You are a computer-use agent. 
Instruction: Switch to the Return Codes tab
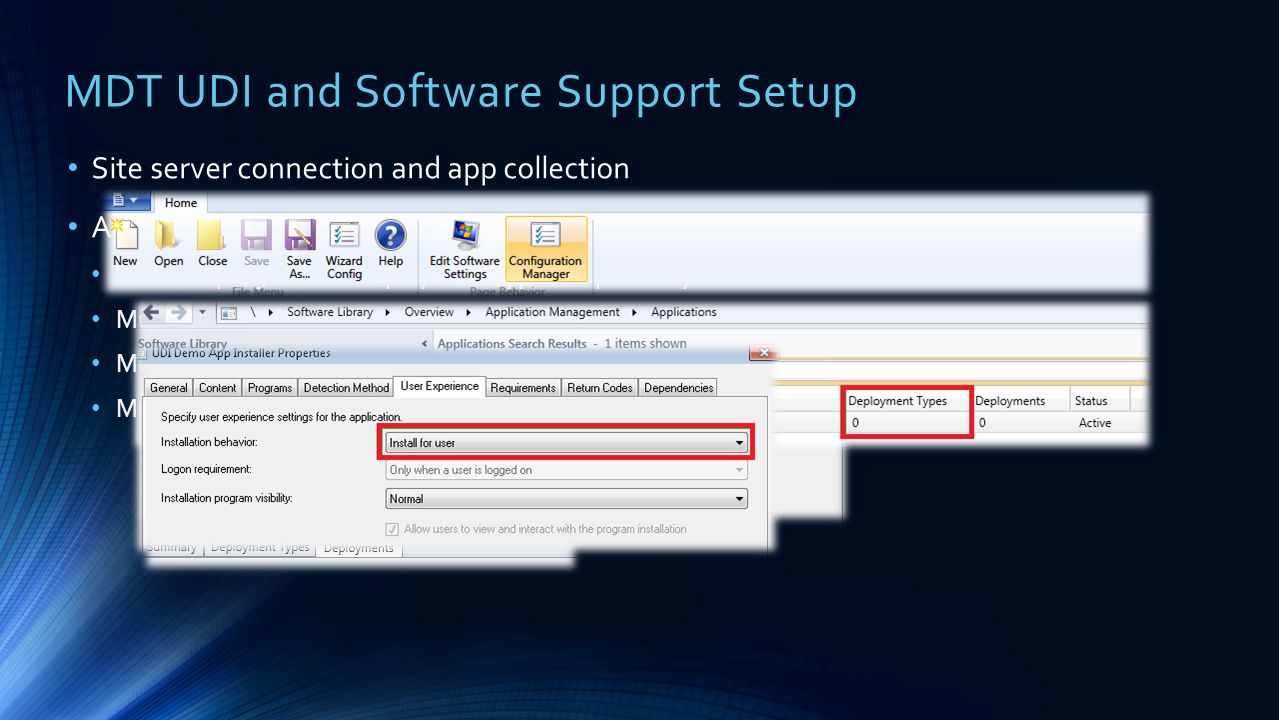[x=600, y=388]
